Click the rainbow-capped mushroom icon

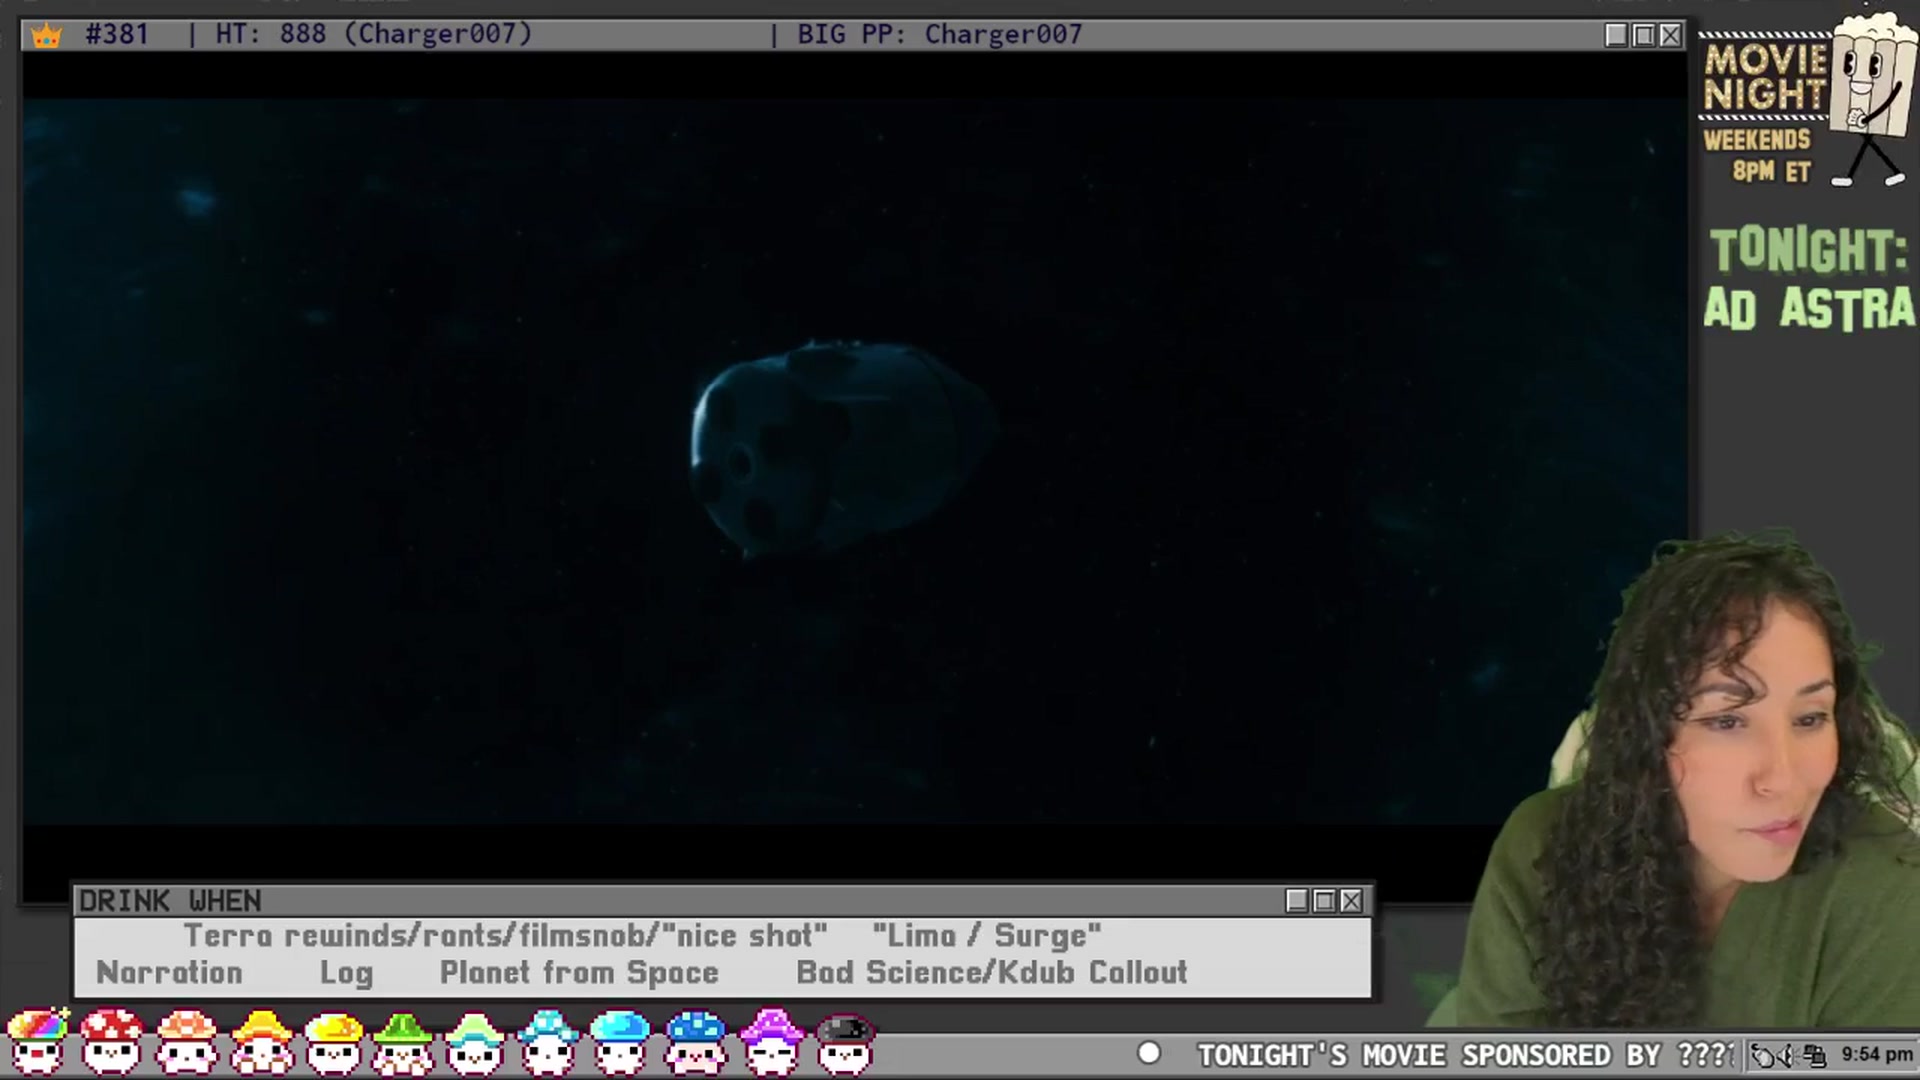(38, 1042)
